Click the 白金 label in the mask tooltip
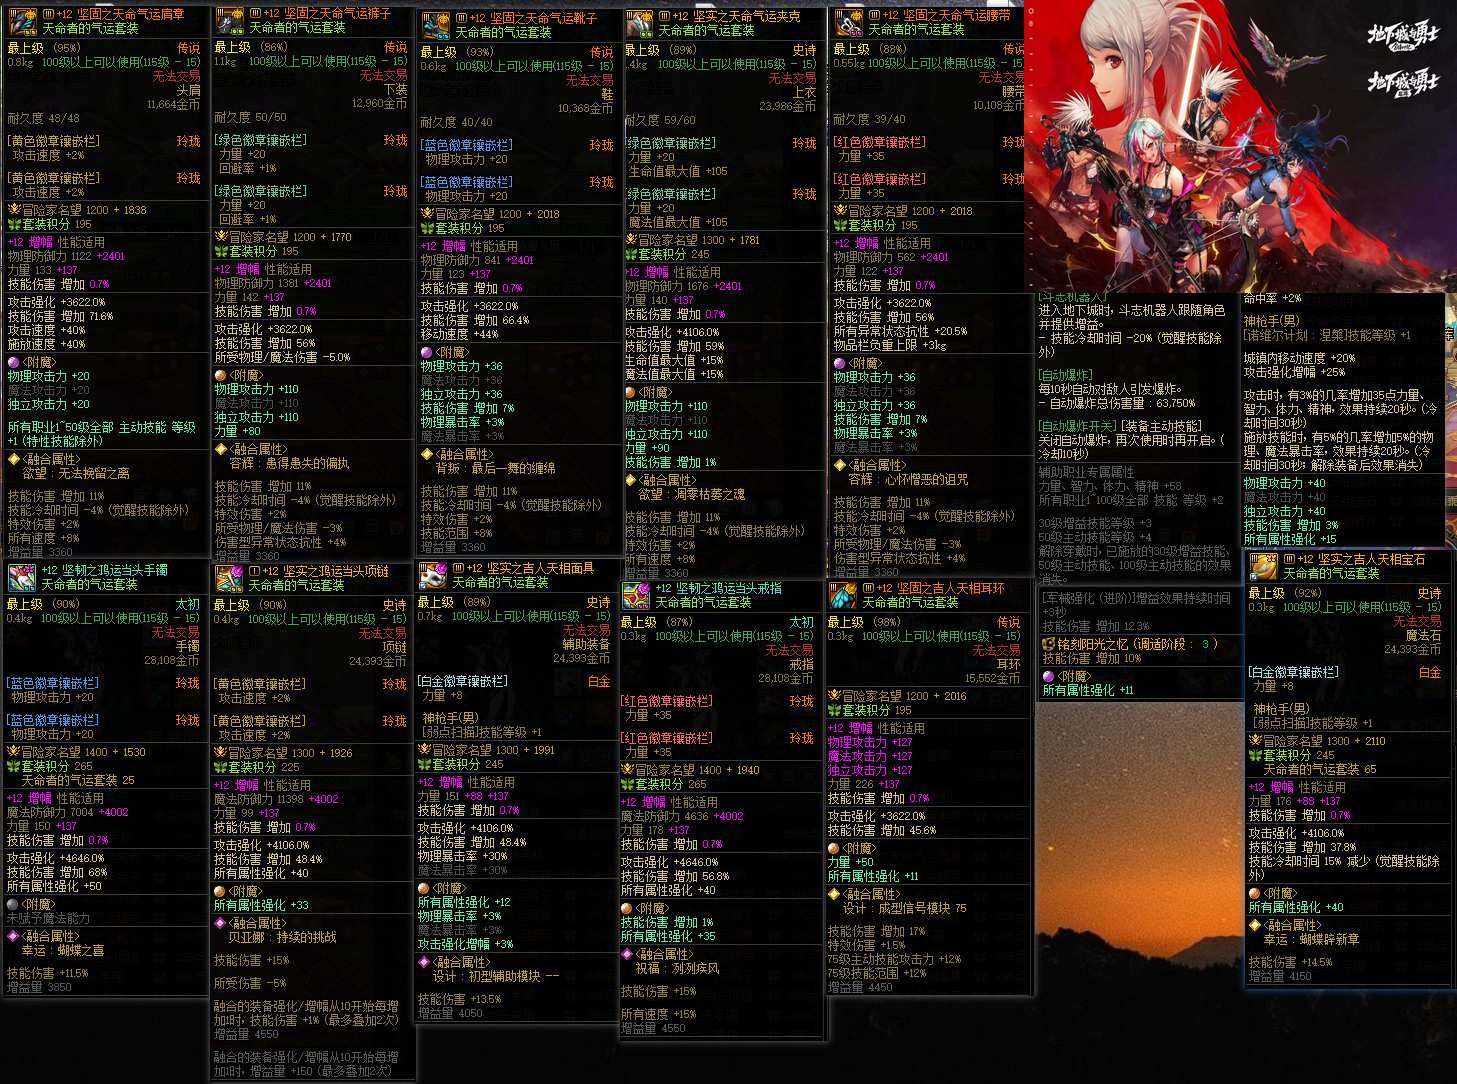Screen dimensions: 1457x1084 [x=599, y=681]
